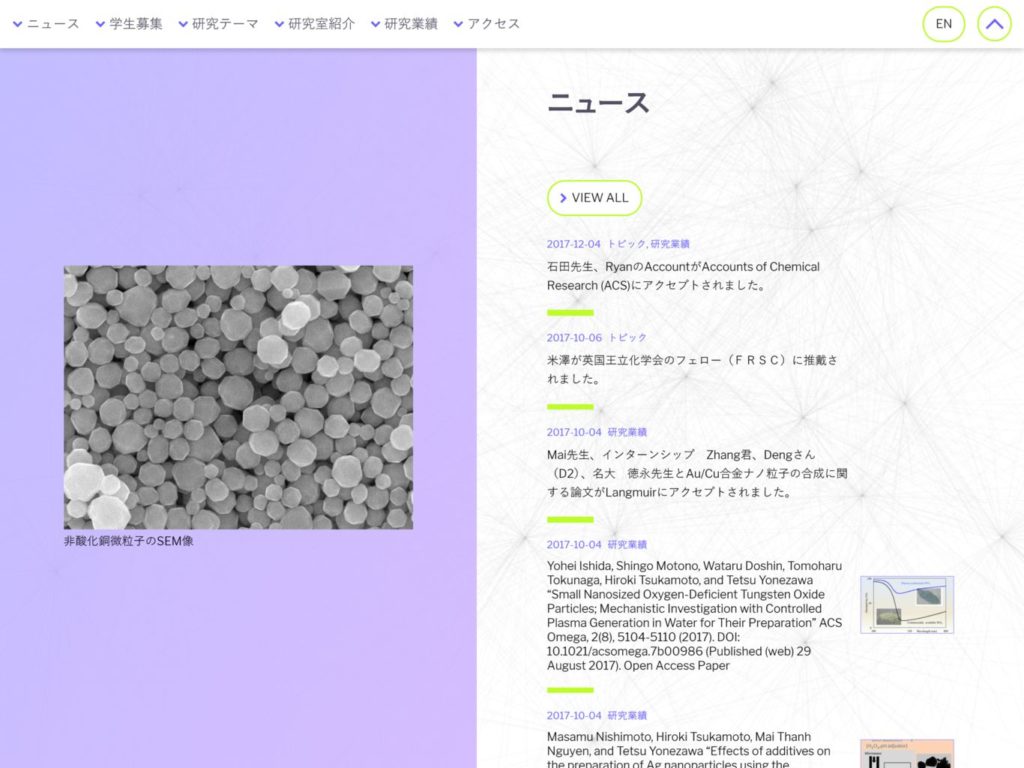This screenshot has width=1024, height=768.
Task: Click the SEM image of copper particles
Action: click(238, 396)
